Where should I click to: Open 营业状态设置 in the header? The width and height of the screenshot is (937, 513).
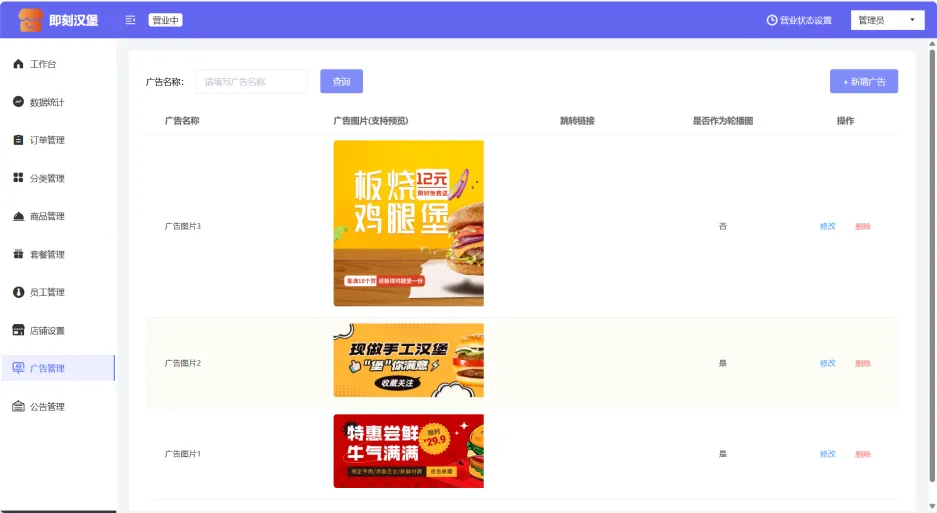(799, 20)
